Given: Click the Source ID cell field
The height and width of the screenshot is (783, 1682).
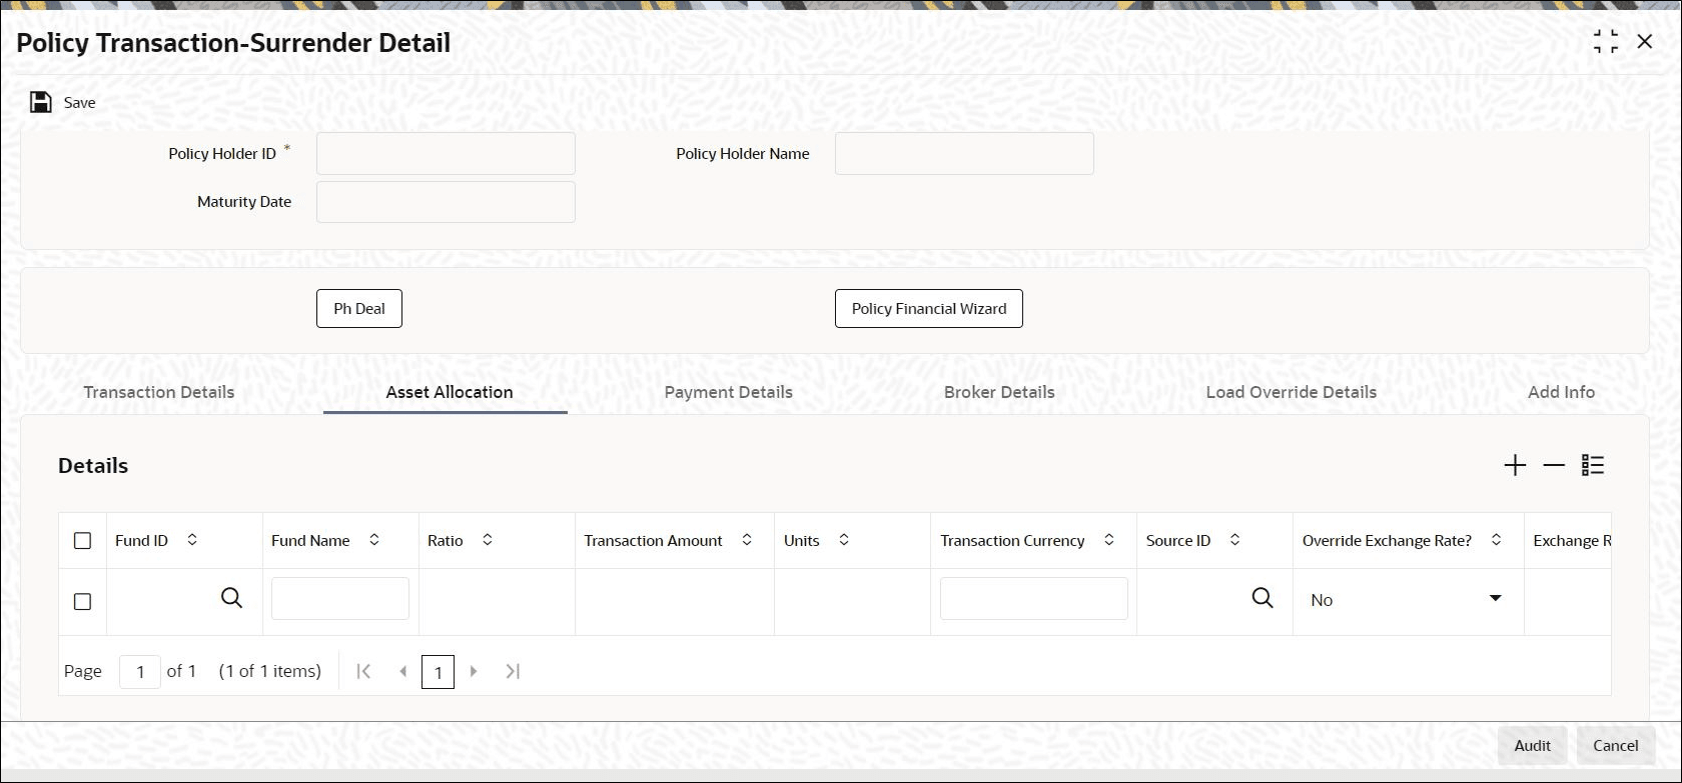Looking at the screenshot, I should click(1195, 599).
